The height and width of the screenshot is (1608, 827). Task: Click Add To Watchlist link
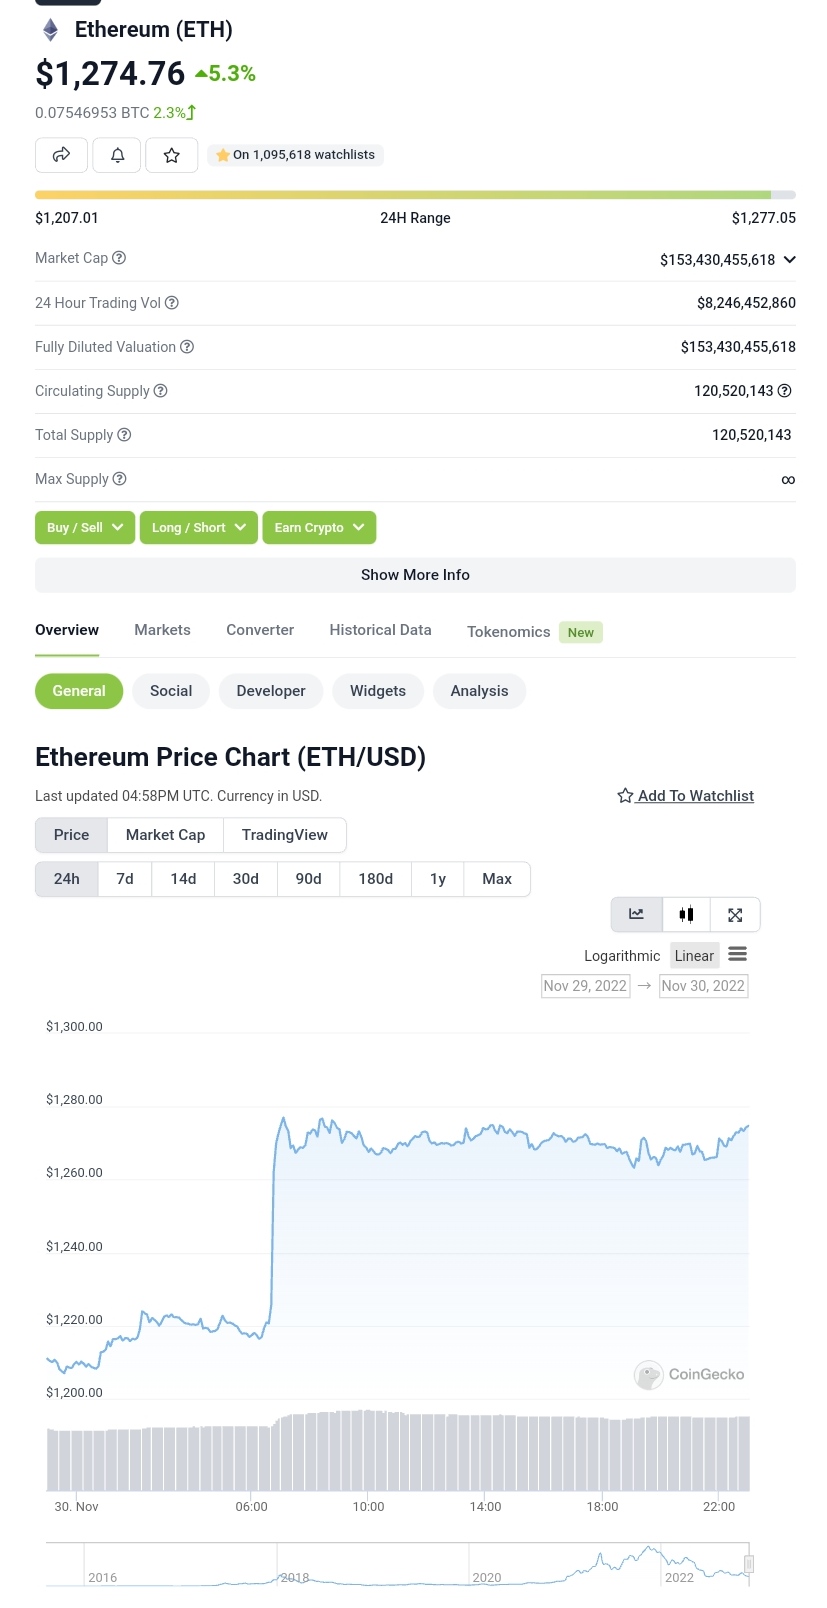click(x=686, y=796)
